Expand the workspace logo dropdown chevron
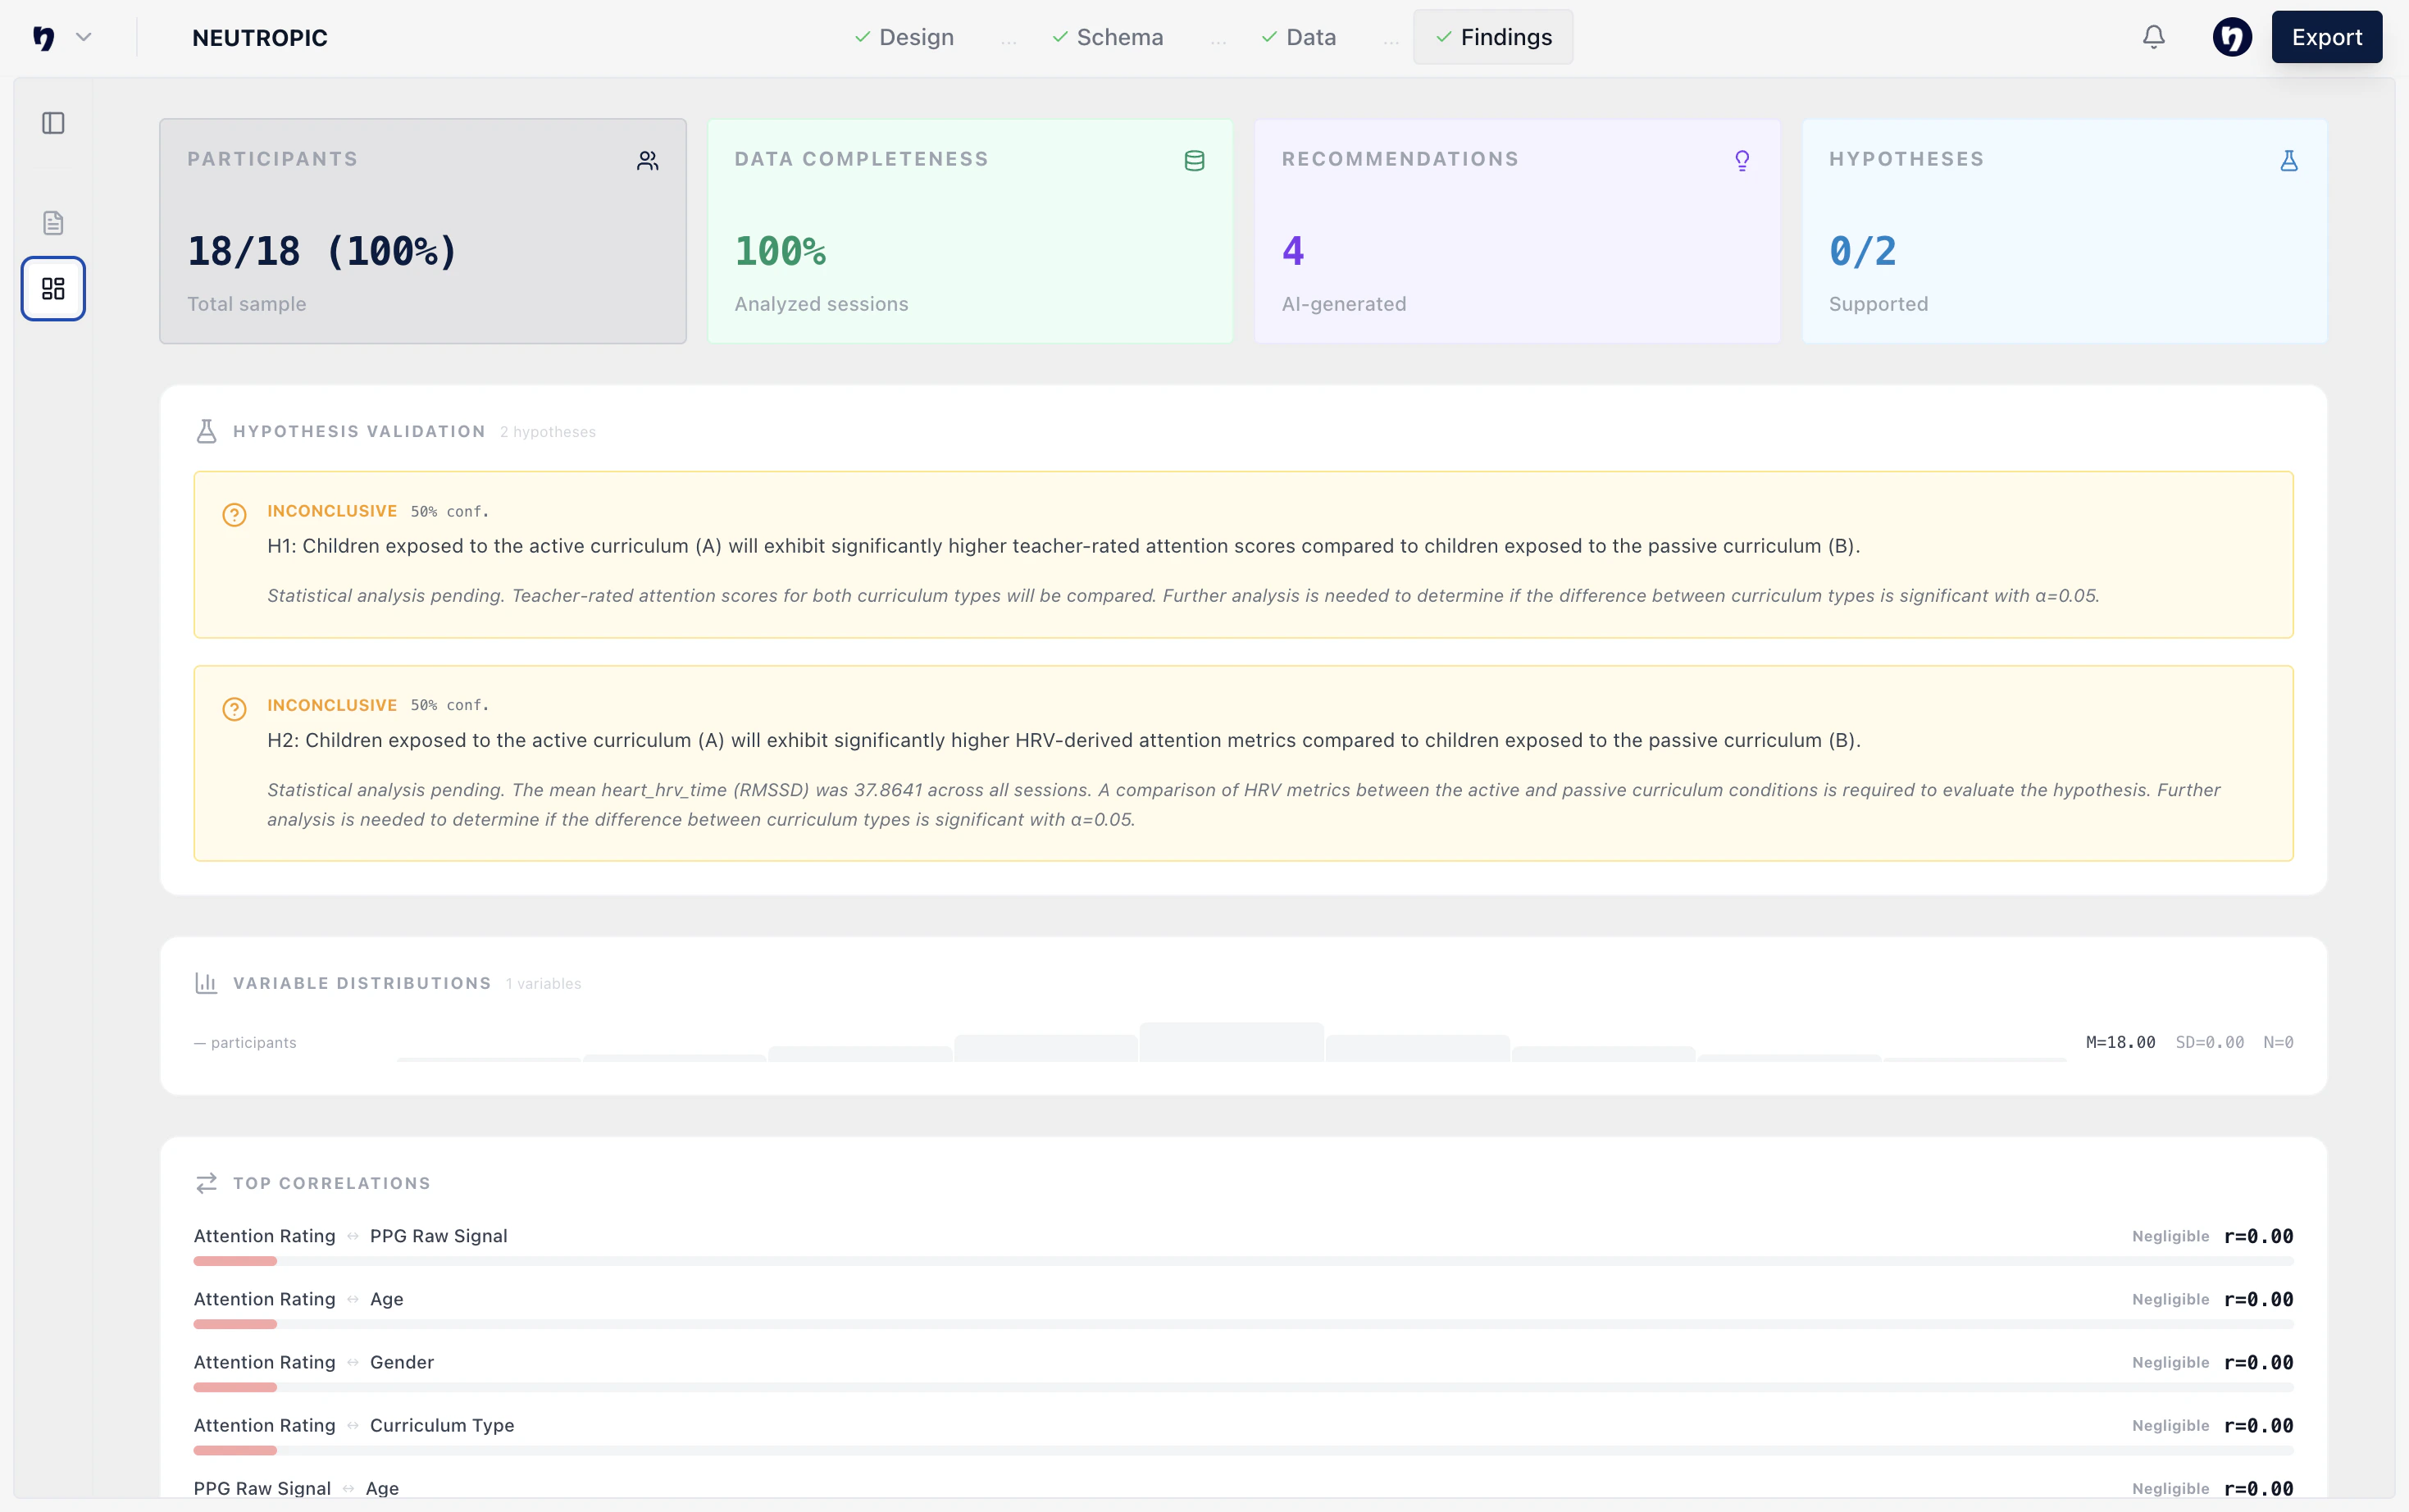The height and width of the screenshot is (1512, 2409). (x=84, y=37)
